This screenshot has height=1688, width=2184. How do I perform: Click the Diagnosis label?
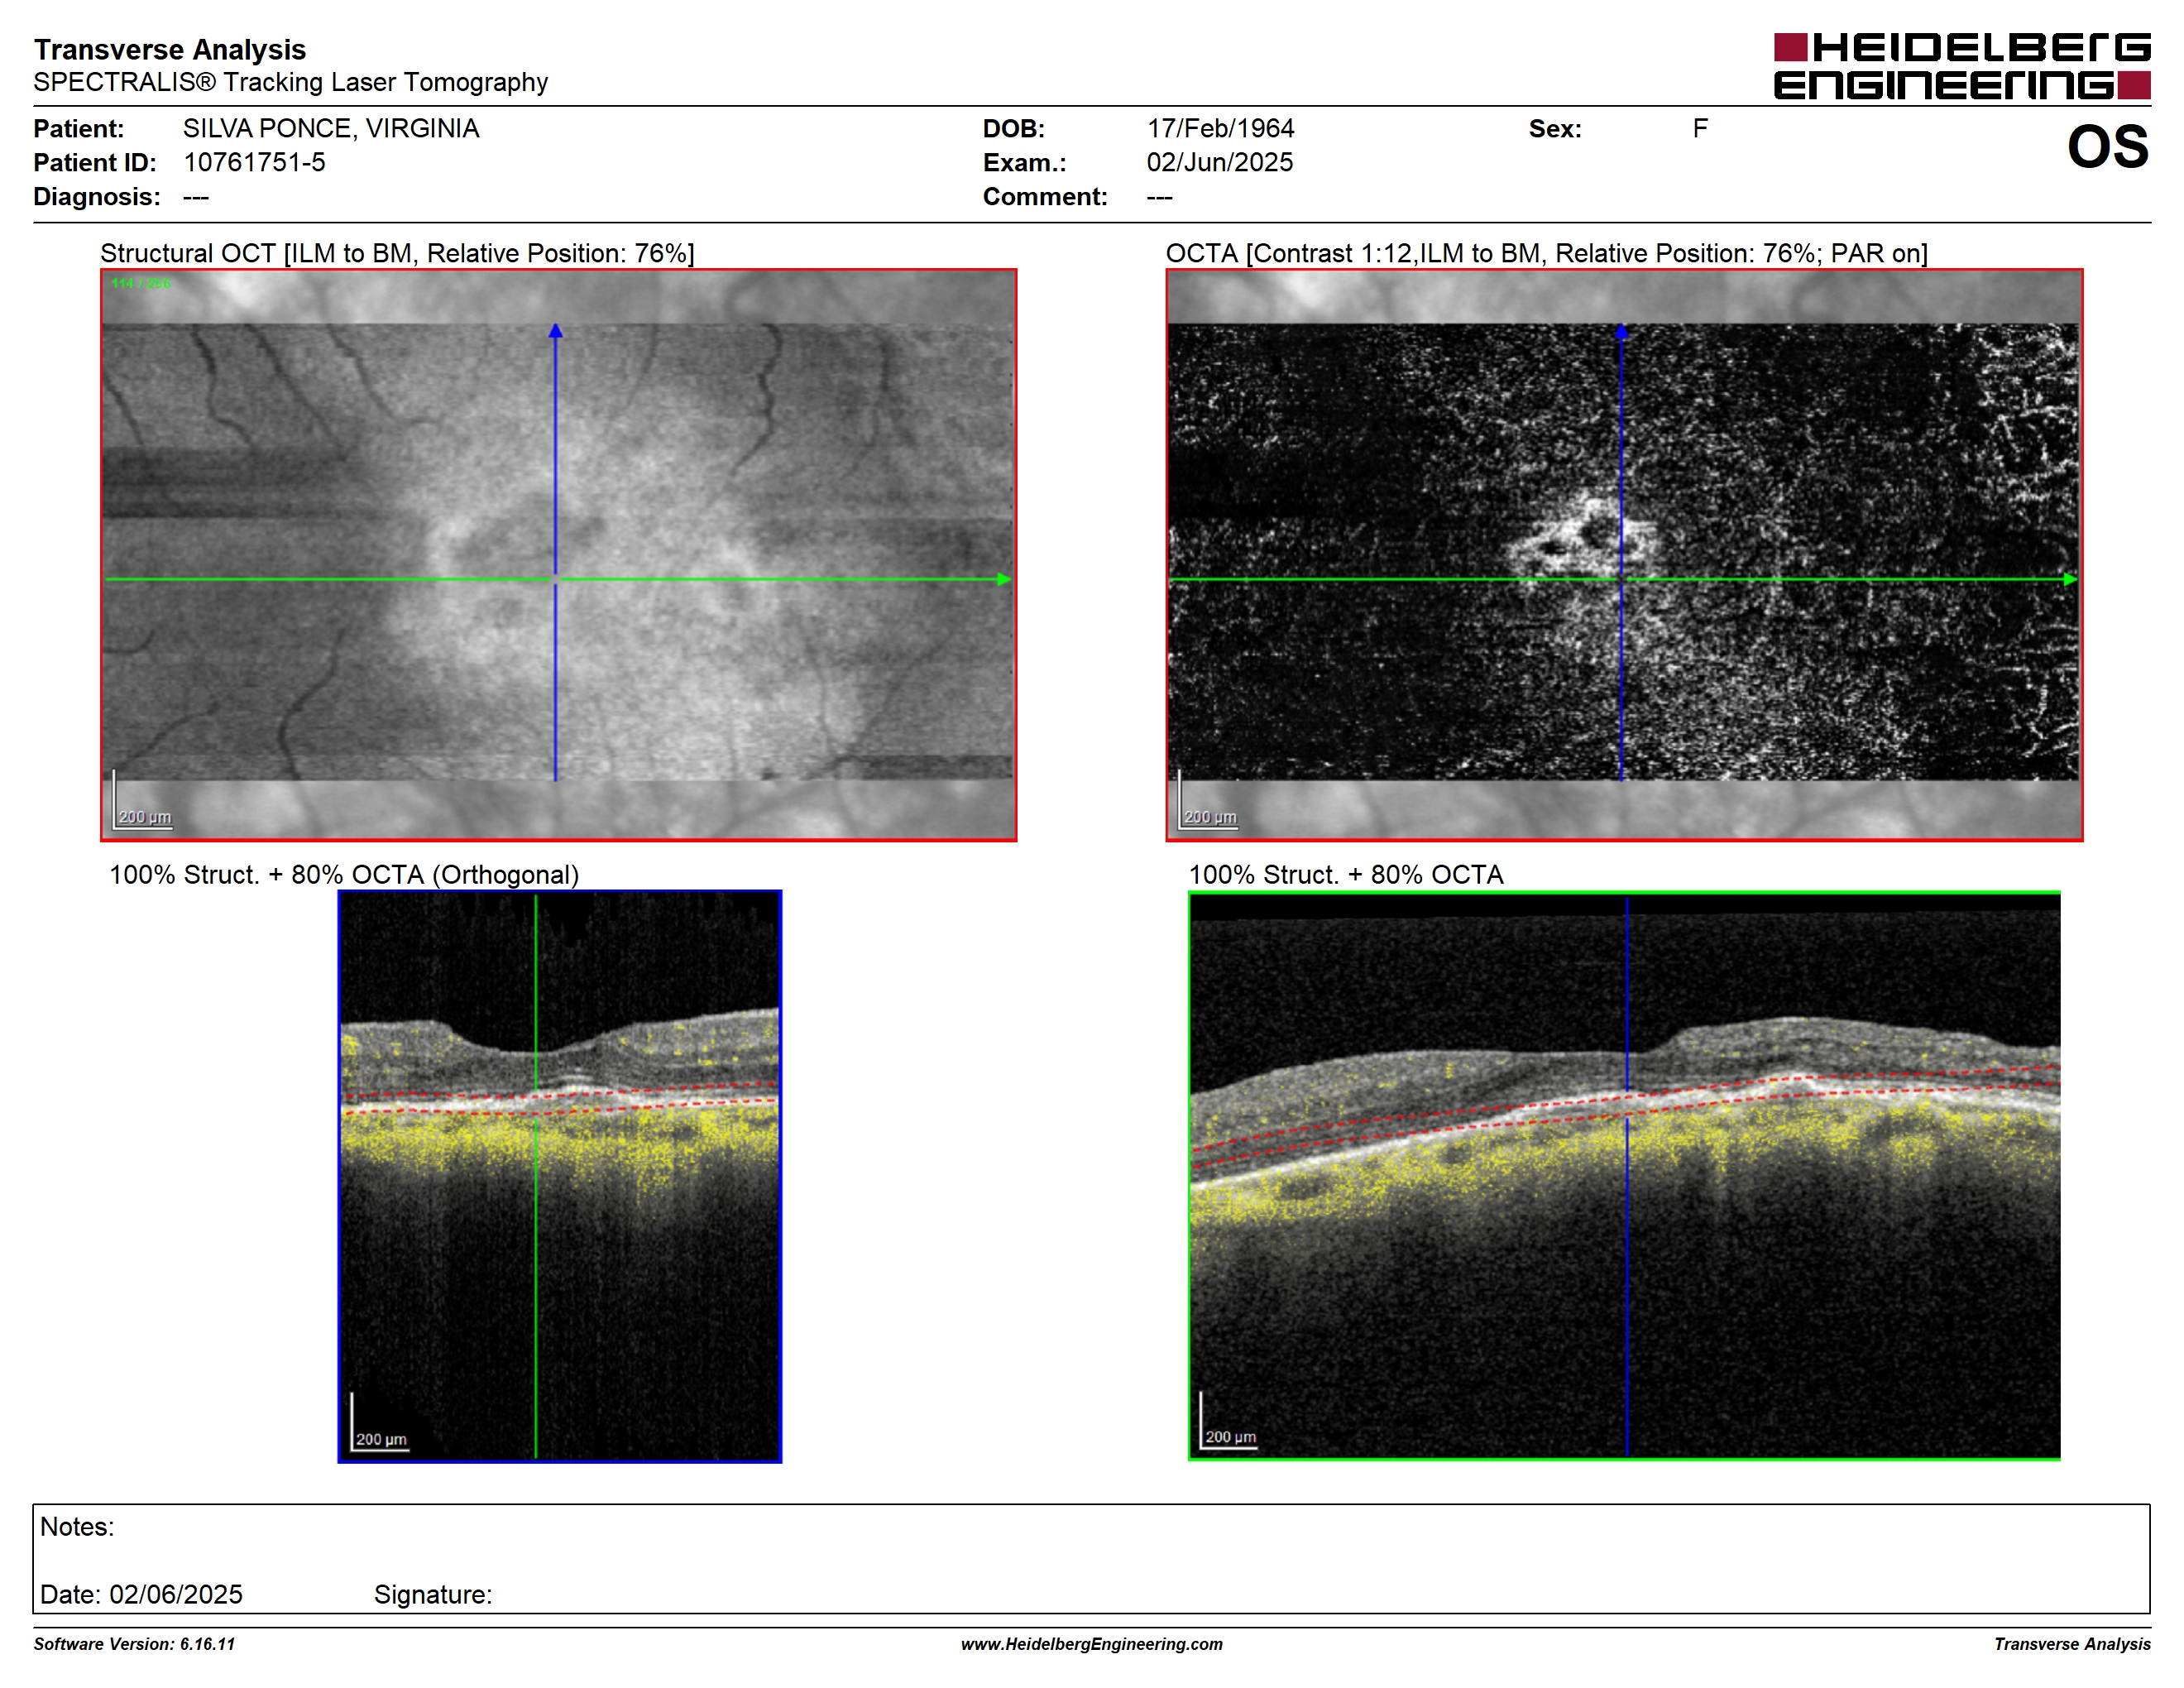(97, 196)
